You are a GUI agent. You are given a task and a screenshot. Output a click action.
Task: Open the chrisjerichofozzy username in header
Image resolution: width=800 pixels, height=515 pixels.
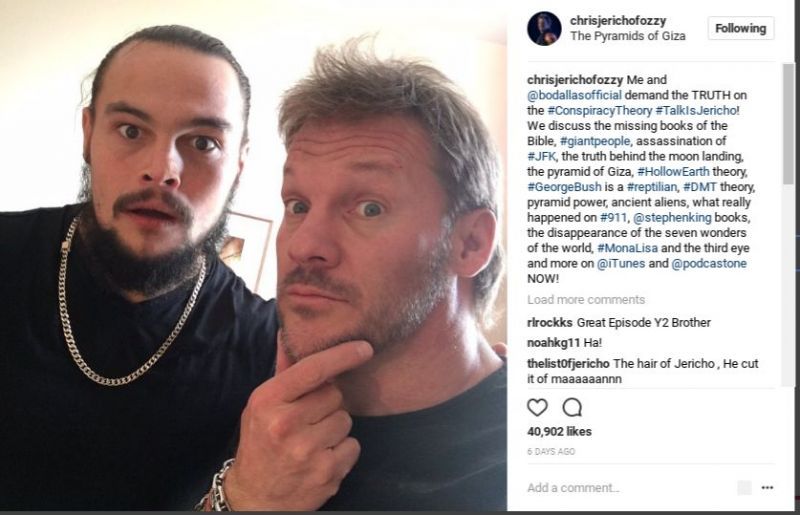(x=618, y=21)
